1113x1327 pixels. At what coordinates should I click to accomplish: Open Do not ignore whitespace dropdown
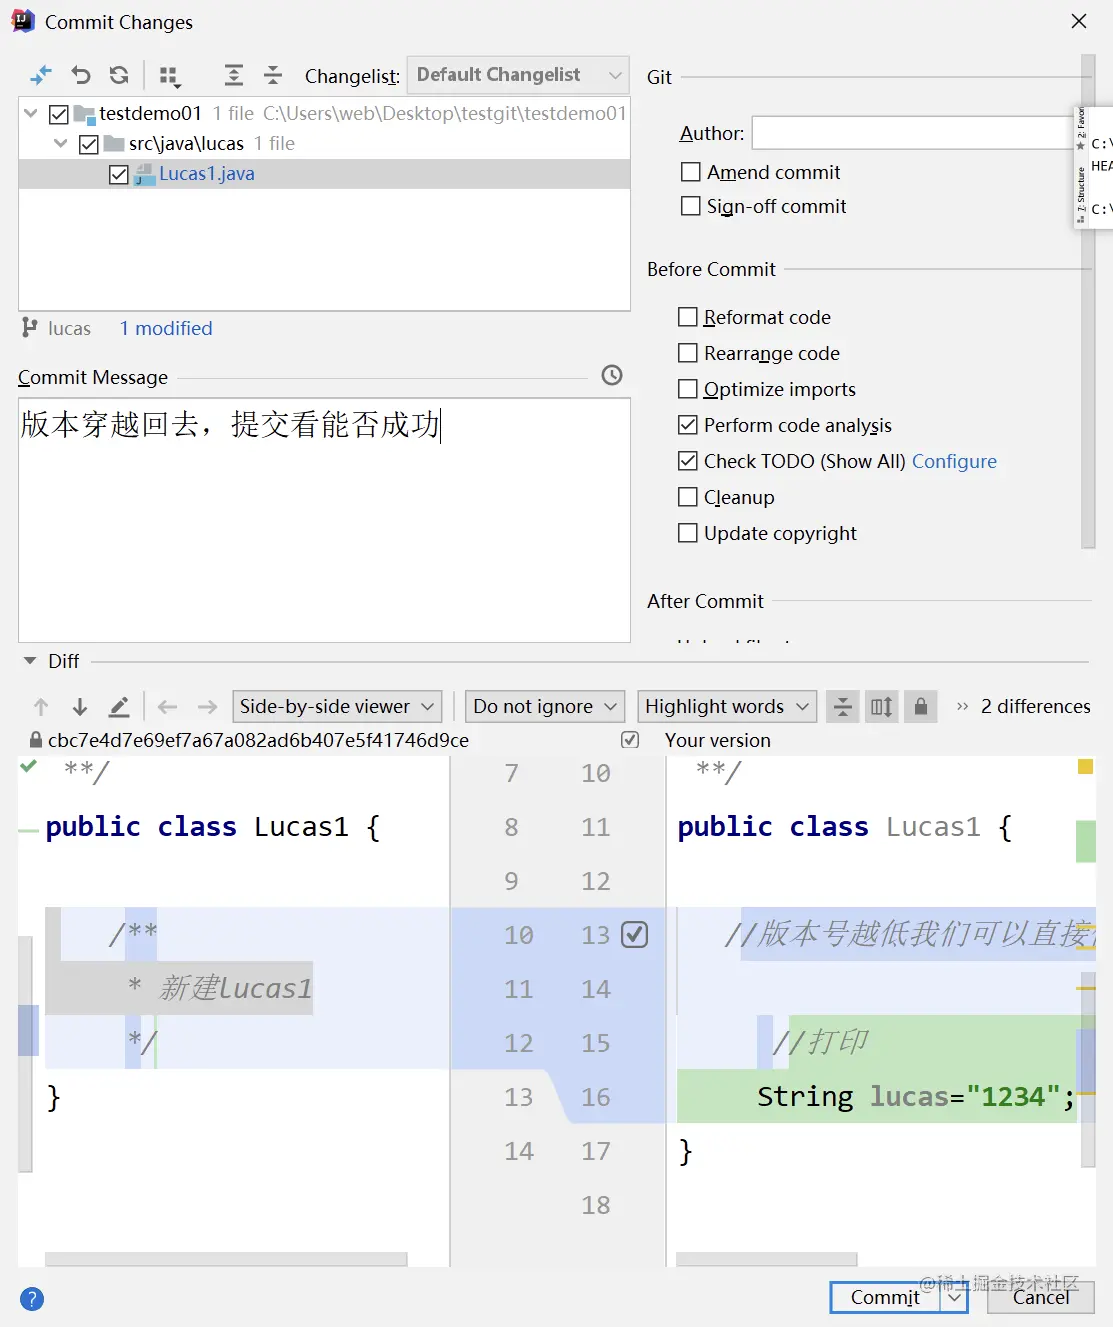pyautogui.click(x=545, y=707)
